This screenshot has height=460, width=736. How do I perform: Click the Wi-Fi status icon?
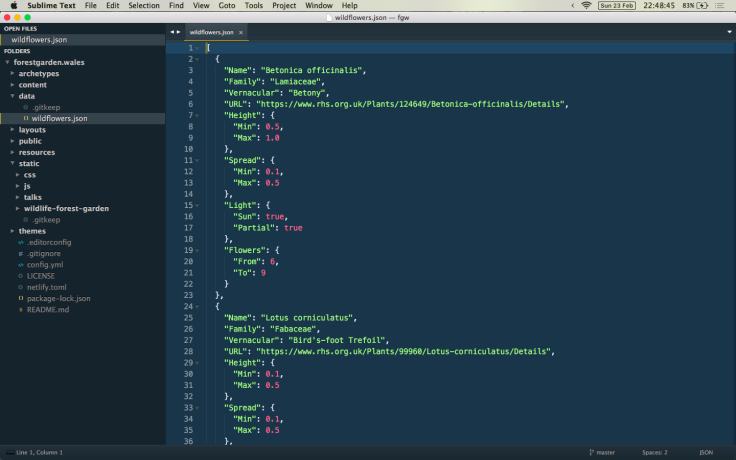[x=586, y=6]
